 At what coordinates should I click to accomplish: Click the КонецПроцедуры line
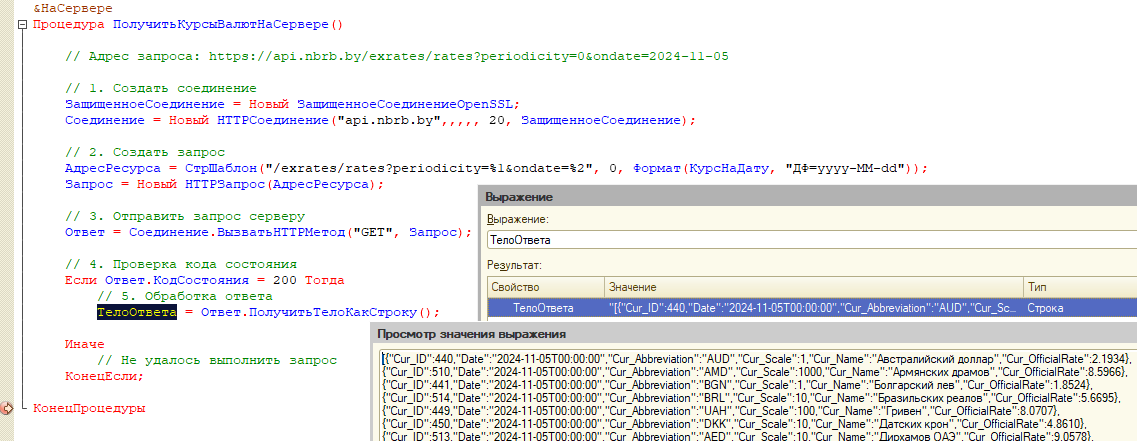coord(89,408)
